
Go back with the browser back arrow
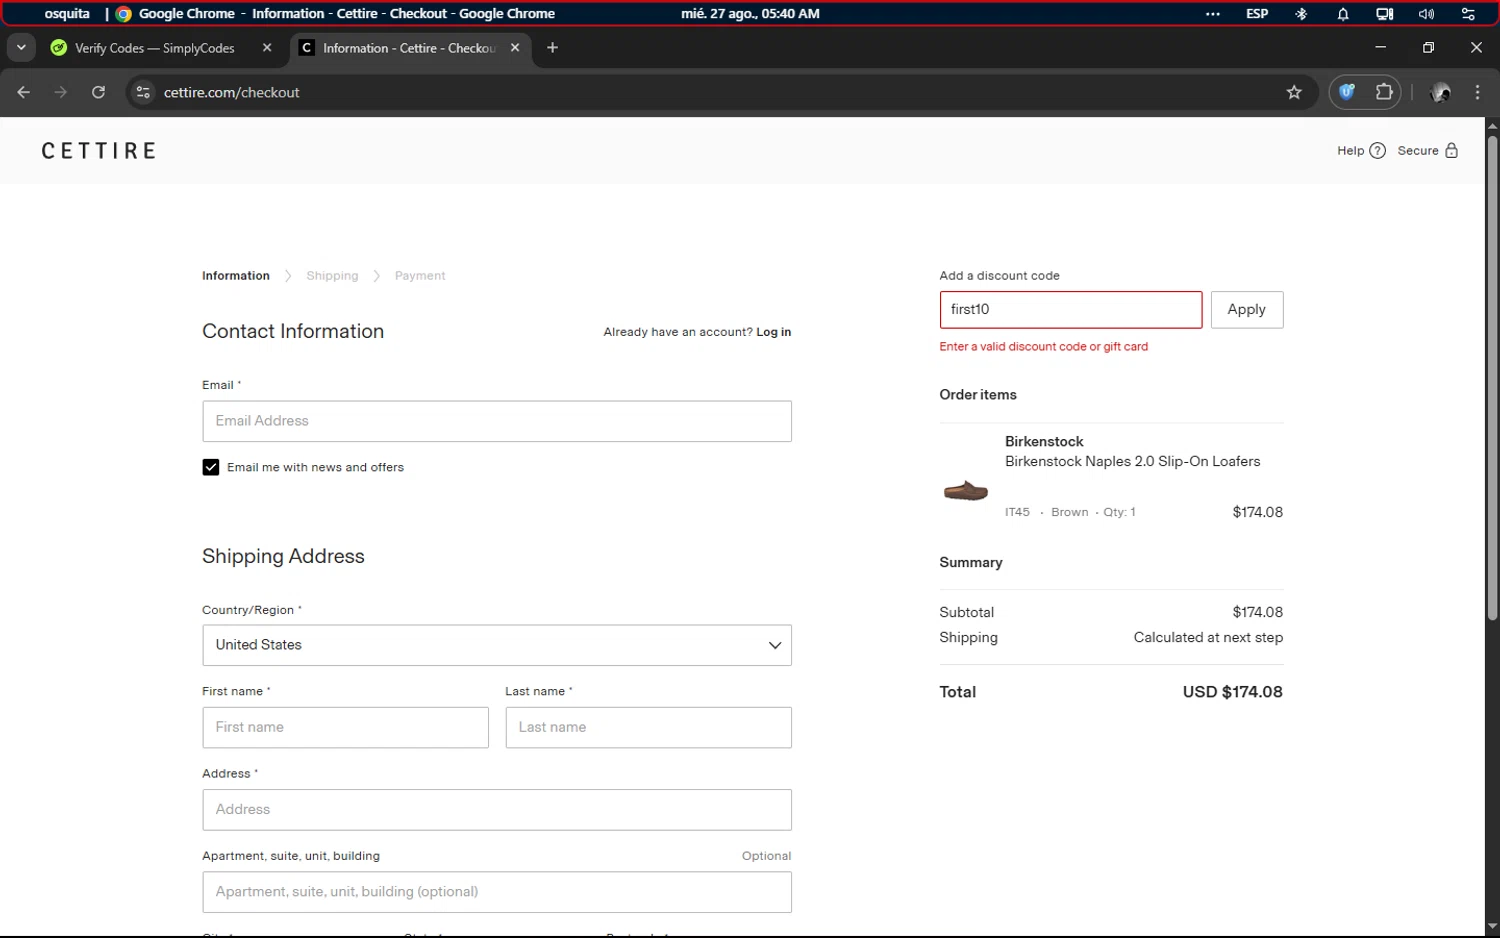pyautogui.click(x=24, y=92)
